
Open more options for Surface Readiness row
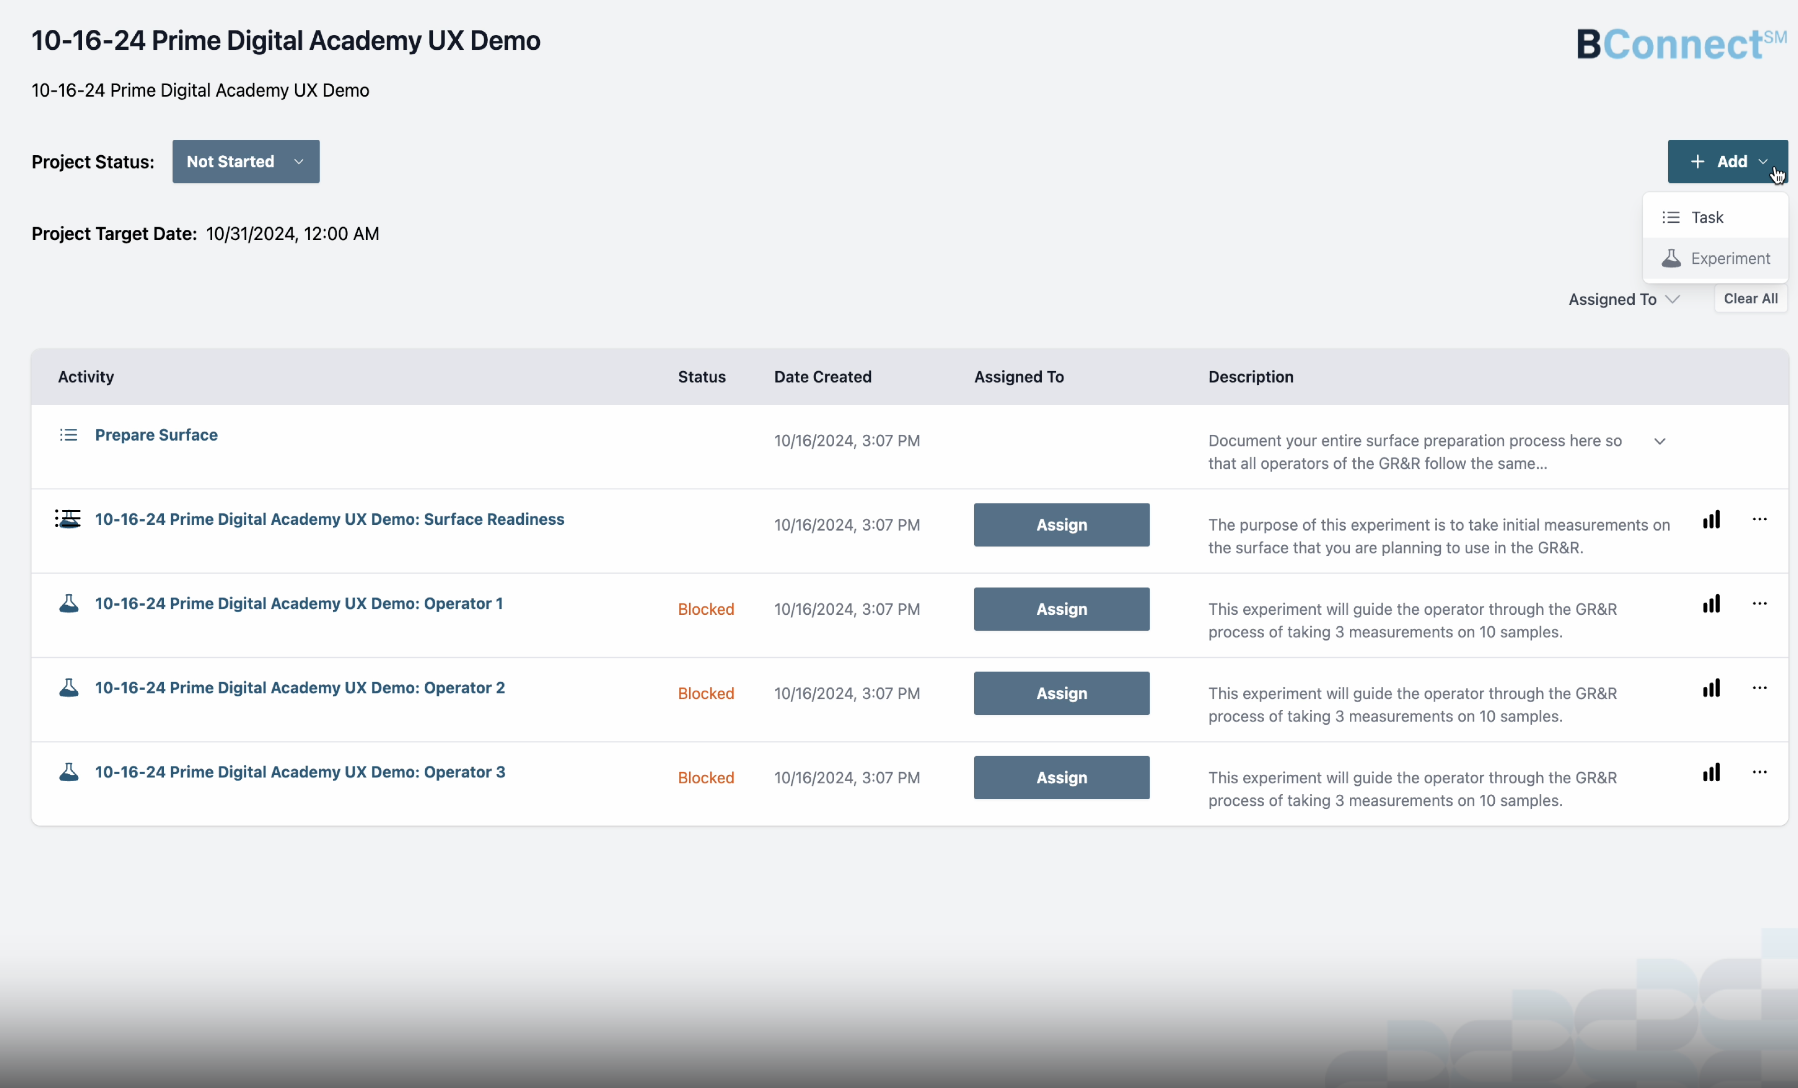tap(1759, 519)
